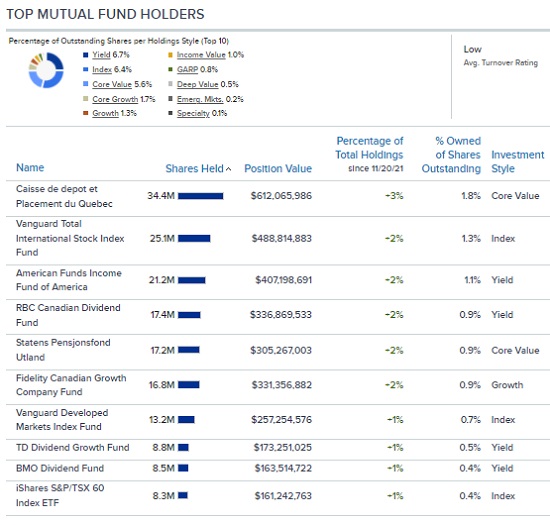Click the 13.2M shares held value

[162, 420]
